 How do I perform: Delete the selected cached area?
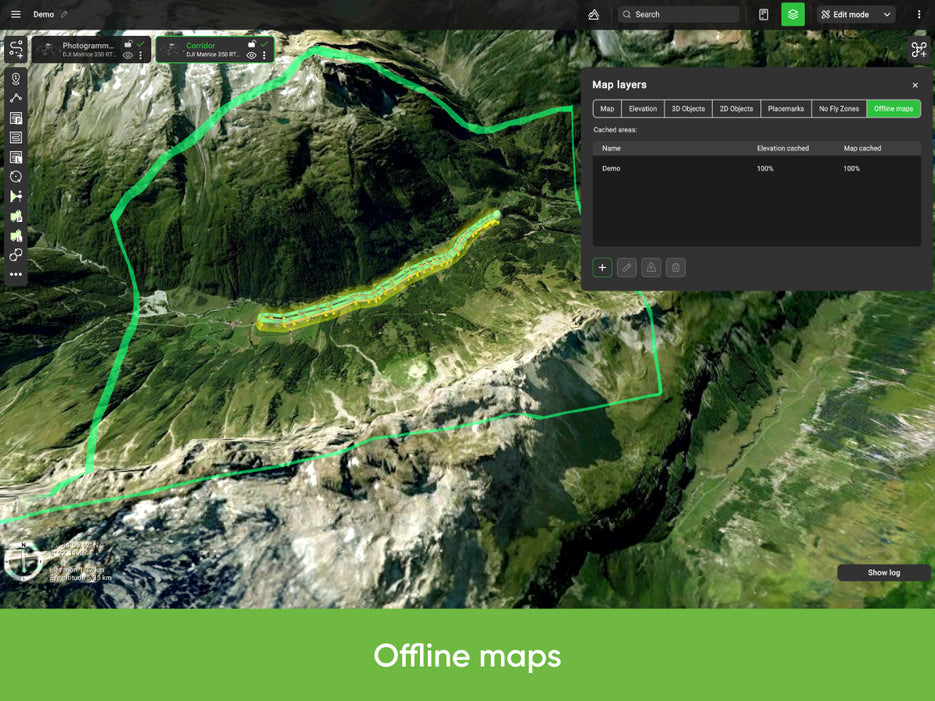point(676,268)
